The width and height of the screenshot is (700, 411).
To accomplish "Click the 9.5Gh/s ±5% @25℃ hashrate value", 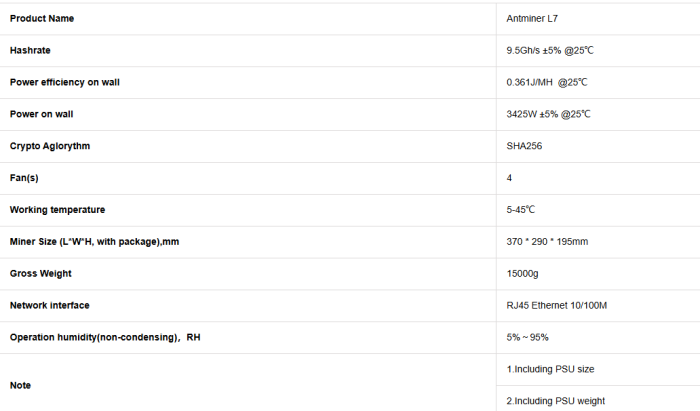I will click(550, 50).
